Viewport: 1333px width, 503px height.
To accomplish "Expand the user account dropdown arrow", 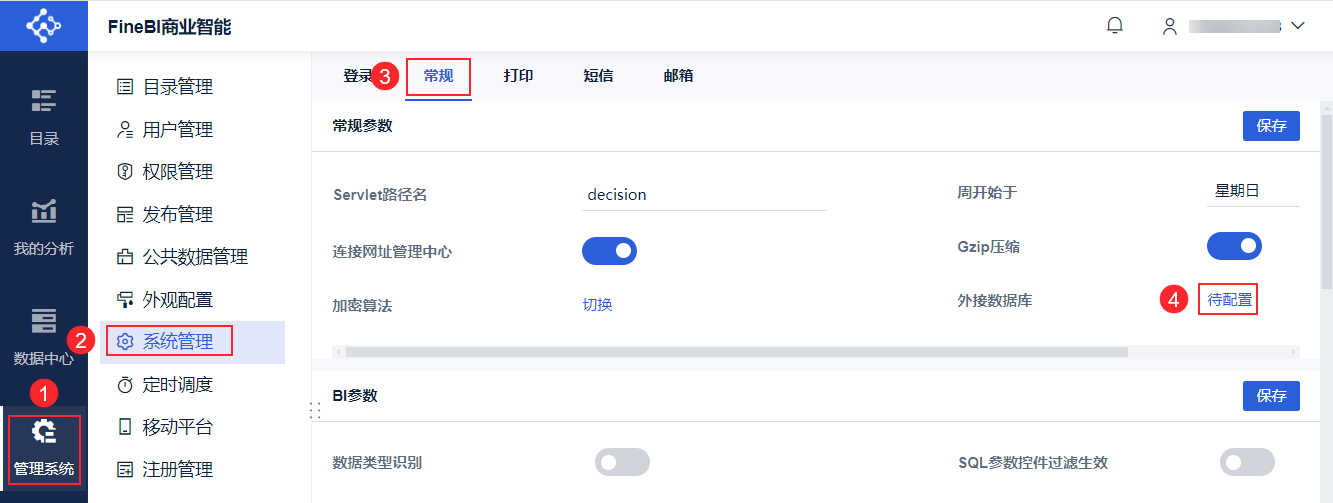I will pos(1298,26).
